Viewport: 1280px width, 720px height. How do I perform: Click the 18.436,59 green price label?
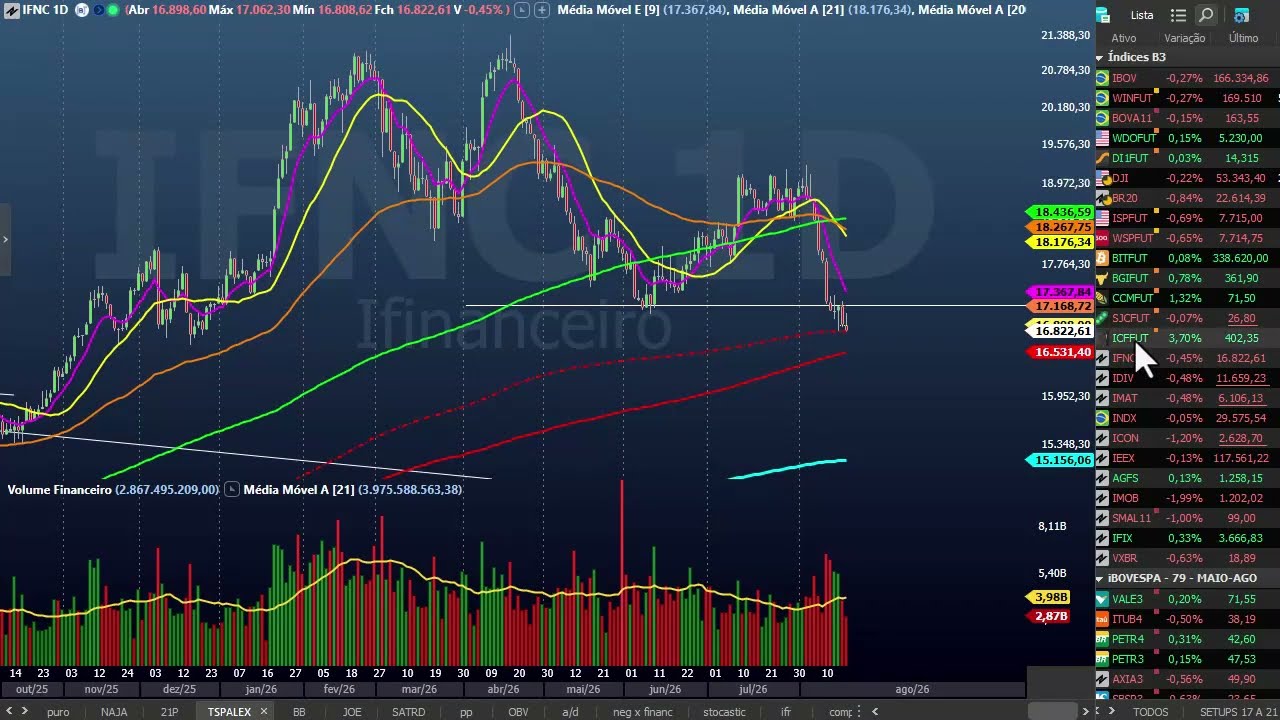[1062, 212]
